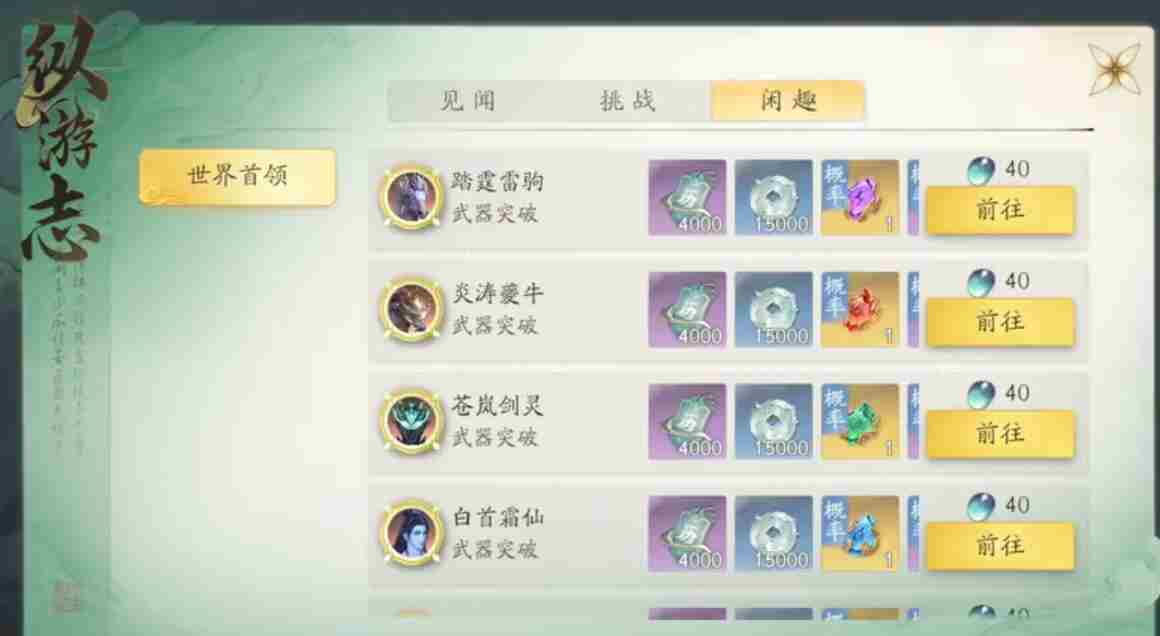Click 前往 for 白首霜仙
The width and height of the screenshot is (1160, 636).
click(1000, 546)
